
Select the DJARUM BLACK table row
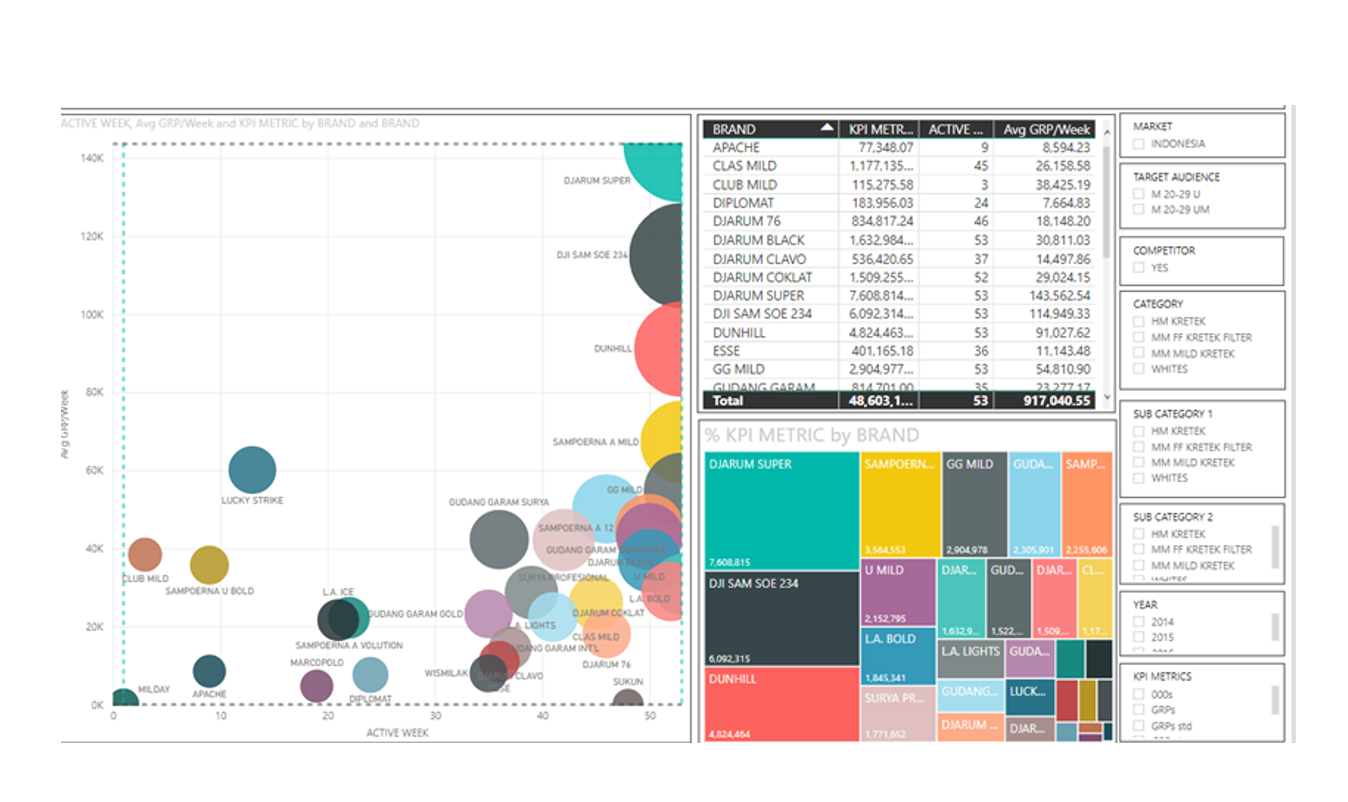coord(900,240)
